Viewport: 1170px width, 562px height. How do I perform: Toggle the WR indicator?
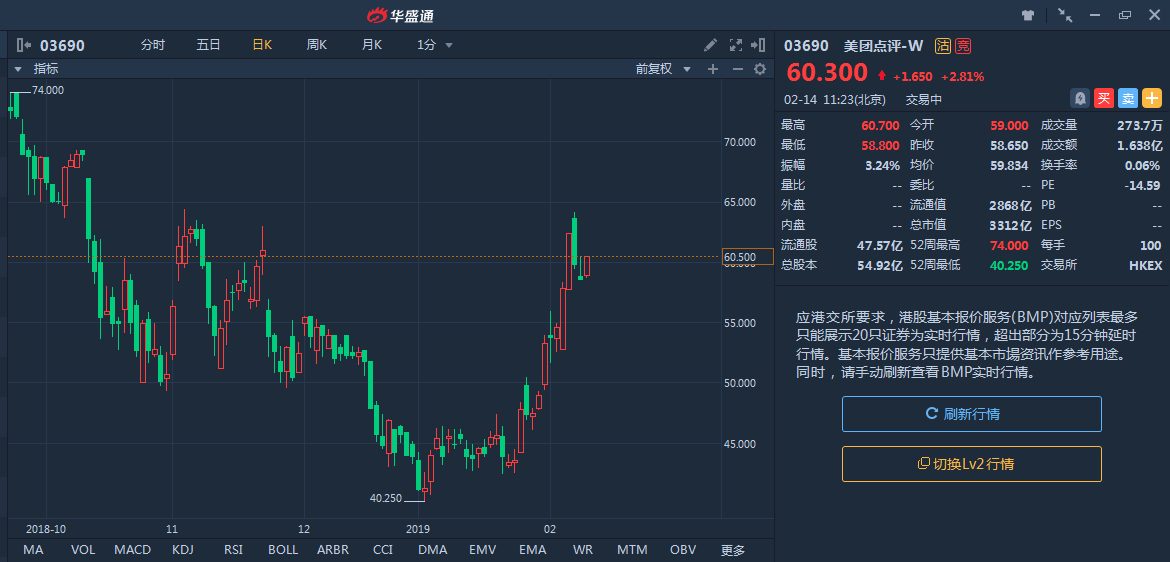click(x=583, y=550)
